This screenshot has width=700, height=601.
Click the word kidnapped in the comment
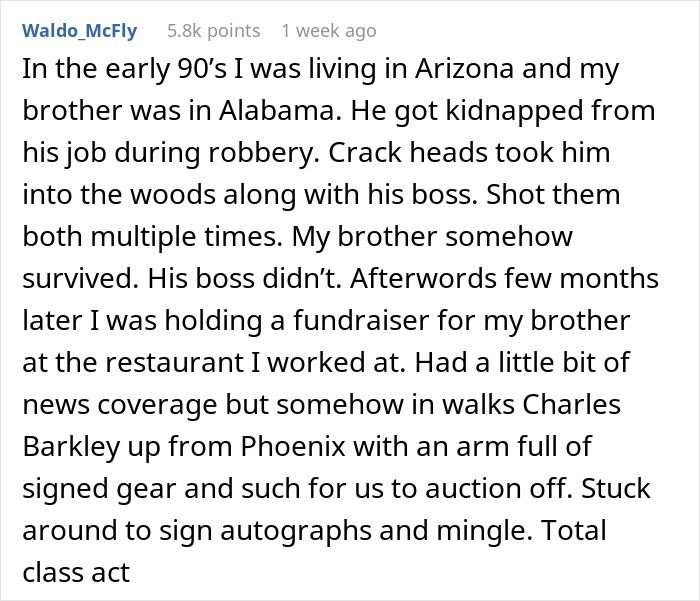[x=514, y=110]
